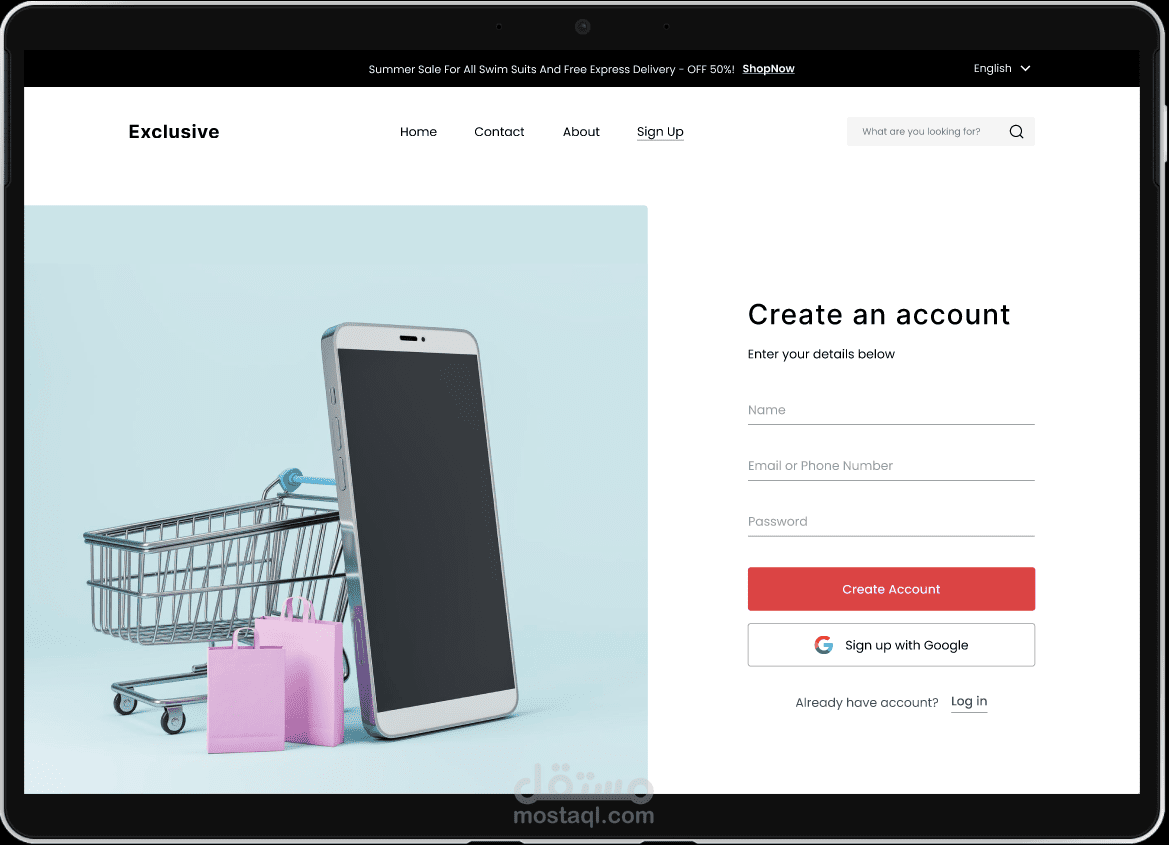Click the Google logo icon
Screen dimensions: 1169x845
[823, 645]
